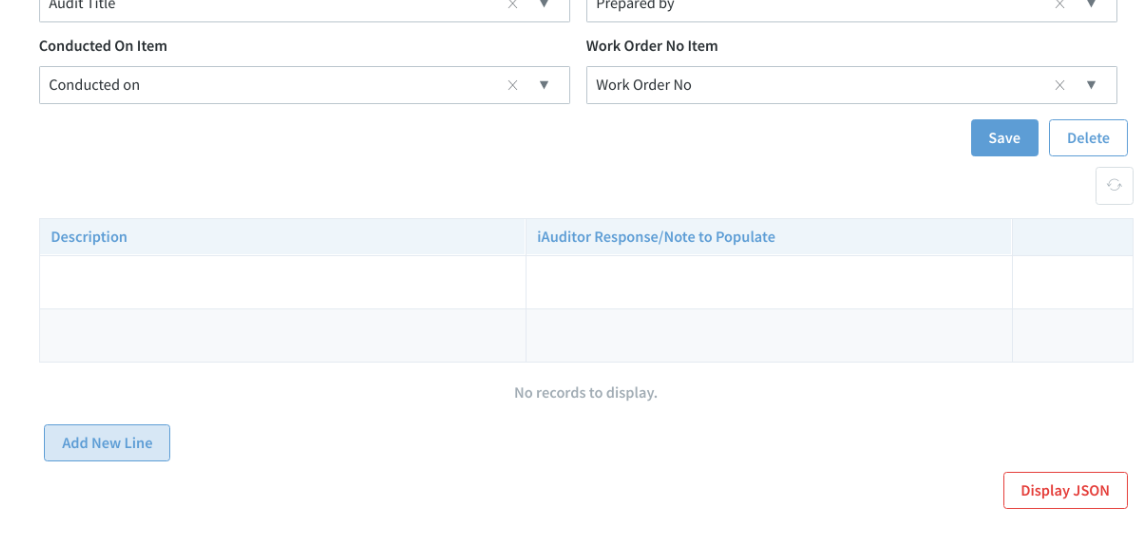The width and height of the screenshot is (1148, 547).
Task: Clear the Conducted on selection
Action: [512, 85]
